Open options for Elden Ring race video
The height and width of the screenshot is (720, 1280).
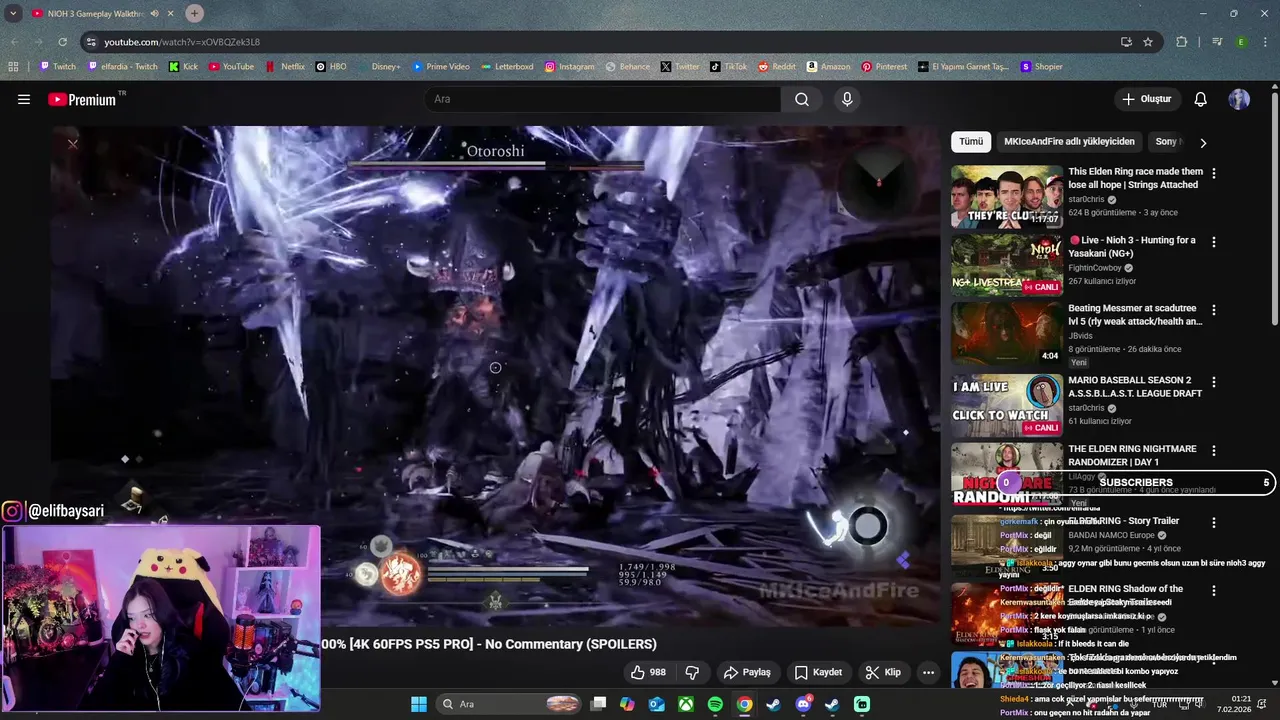tap(1214, 173)
